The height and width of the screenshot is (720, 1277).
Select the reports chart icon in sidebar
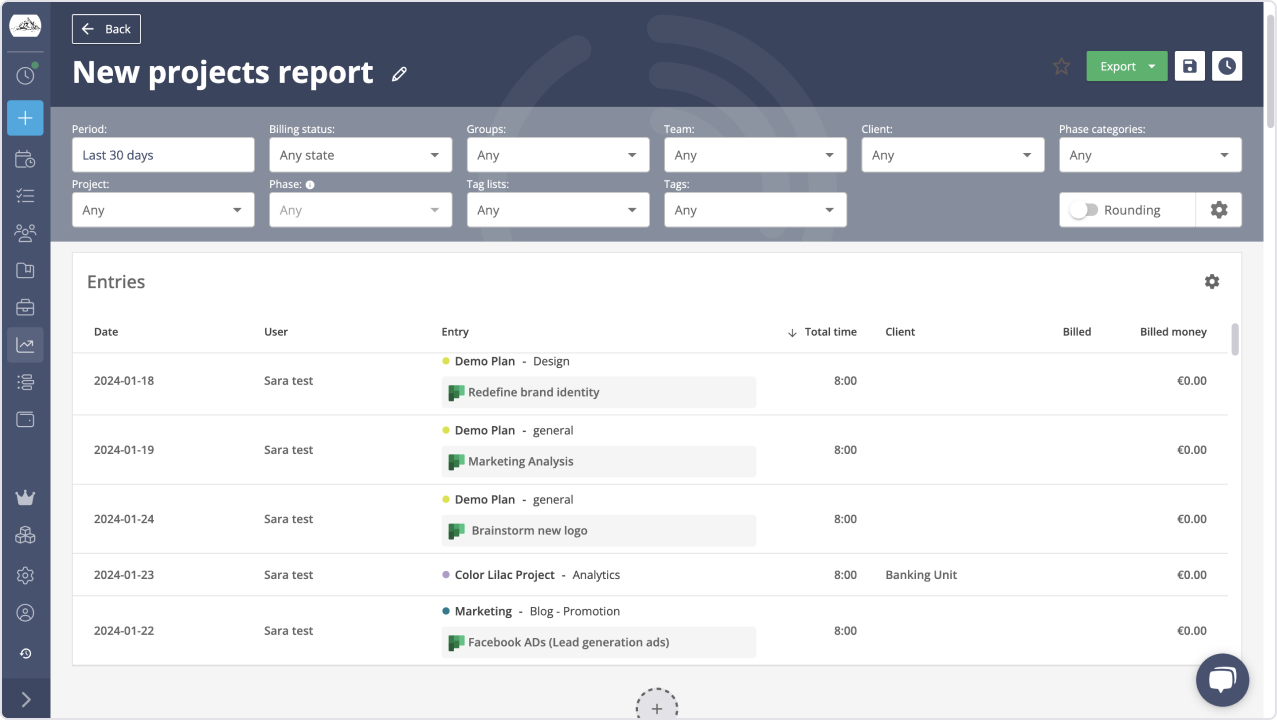pyautogui.click(x=25, y=344)
